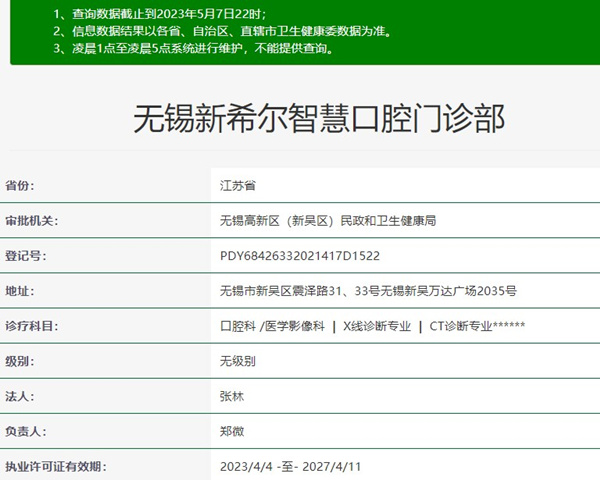Viewport: 600px width, 480px height.
Task: Click the notice about 凌晨1点至凌晨5点系统维护
Action: coord(193,48)
